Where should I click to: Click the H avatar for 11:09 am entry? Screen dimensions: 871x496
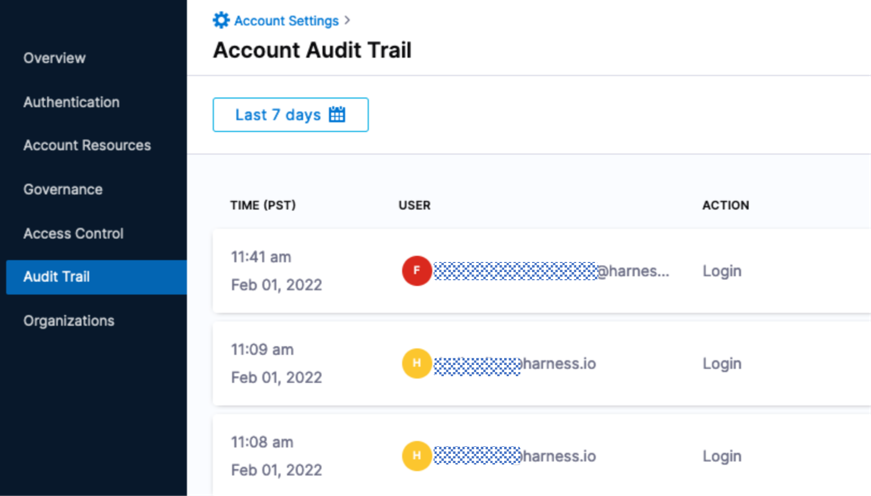tap(416, 363)
